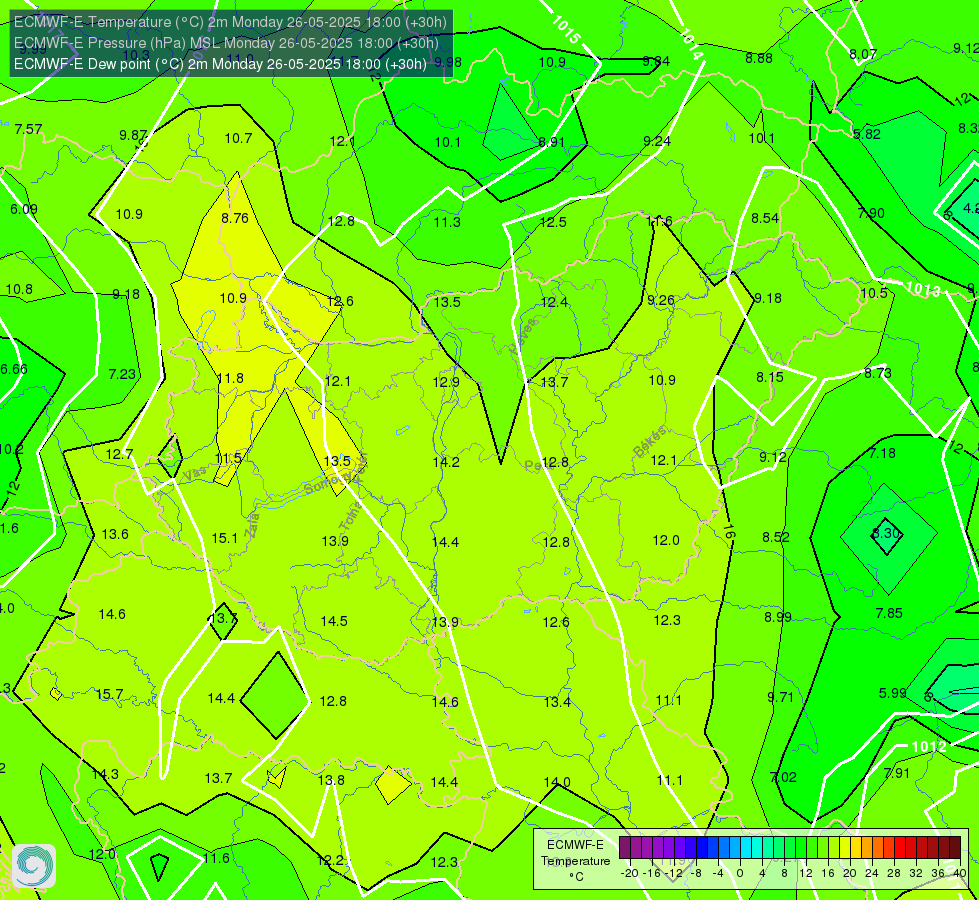Click the spiral weather logo icon
Viewport: 979px width, 900px height.
pos(34,866)
